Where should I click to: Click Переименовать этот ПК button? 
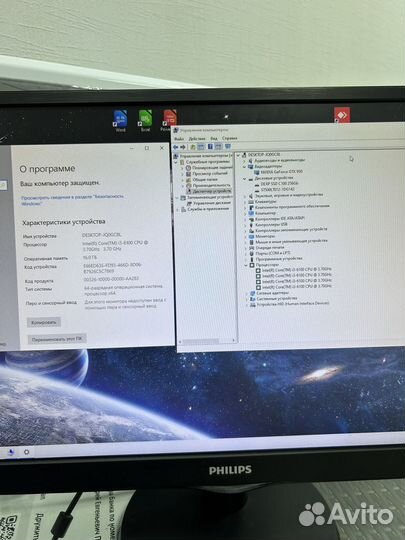coord(57,339)
